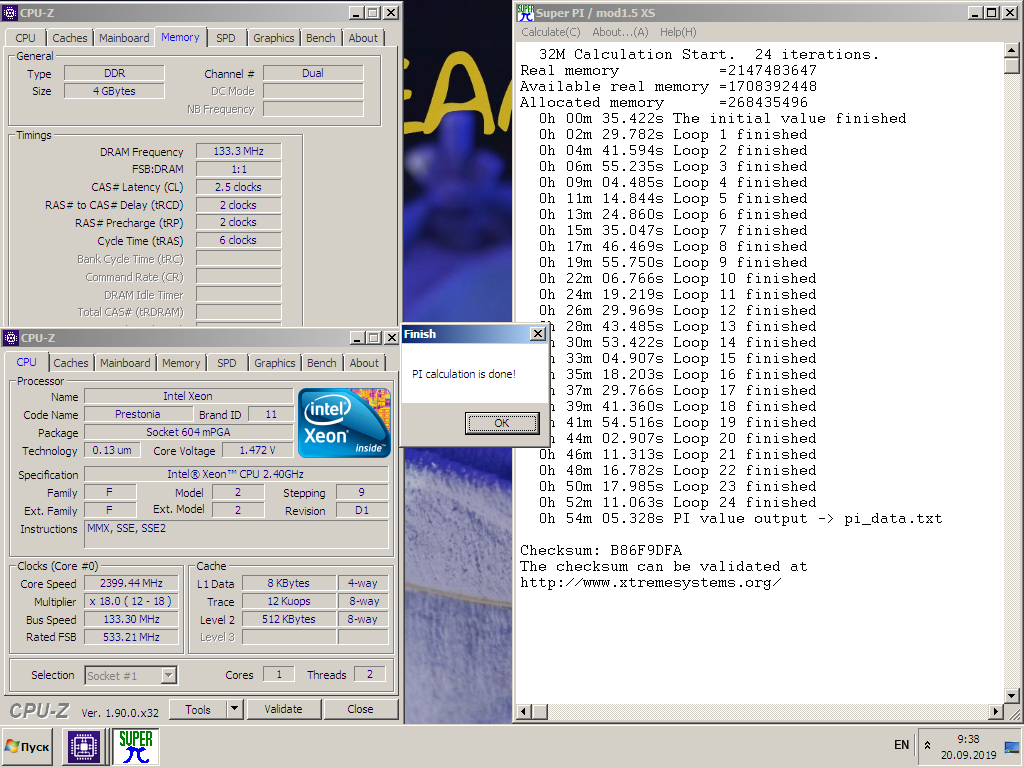
Task: Click the Memory Size value 4 GBytes
Action: (114, 91)
